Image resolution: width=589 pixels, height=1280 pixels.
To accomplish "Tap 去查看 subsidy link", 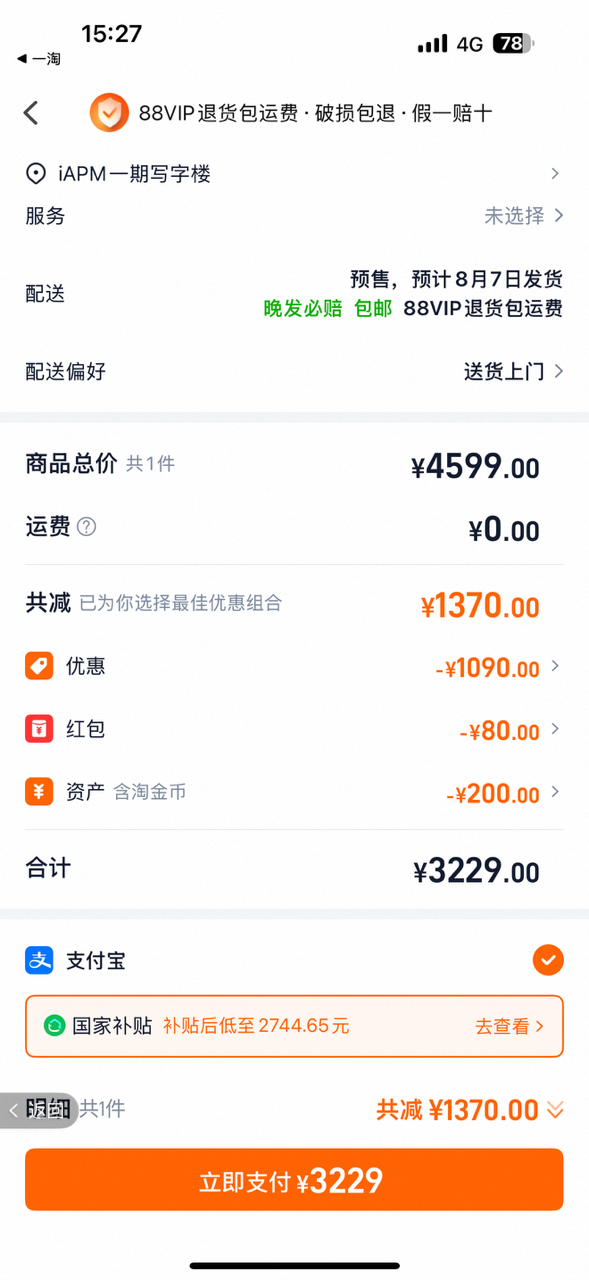I will pyautogui.click(x=509, y=1026).
